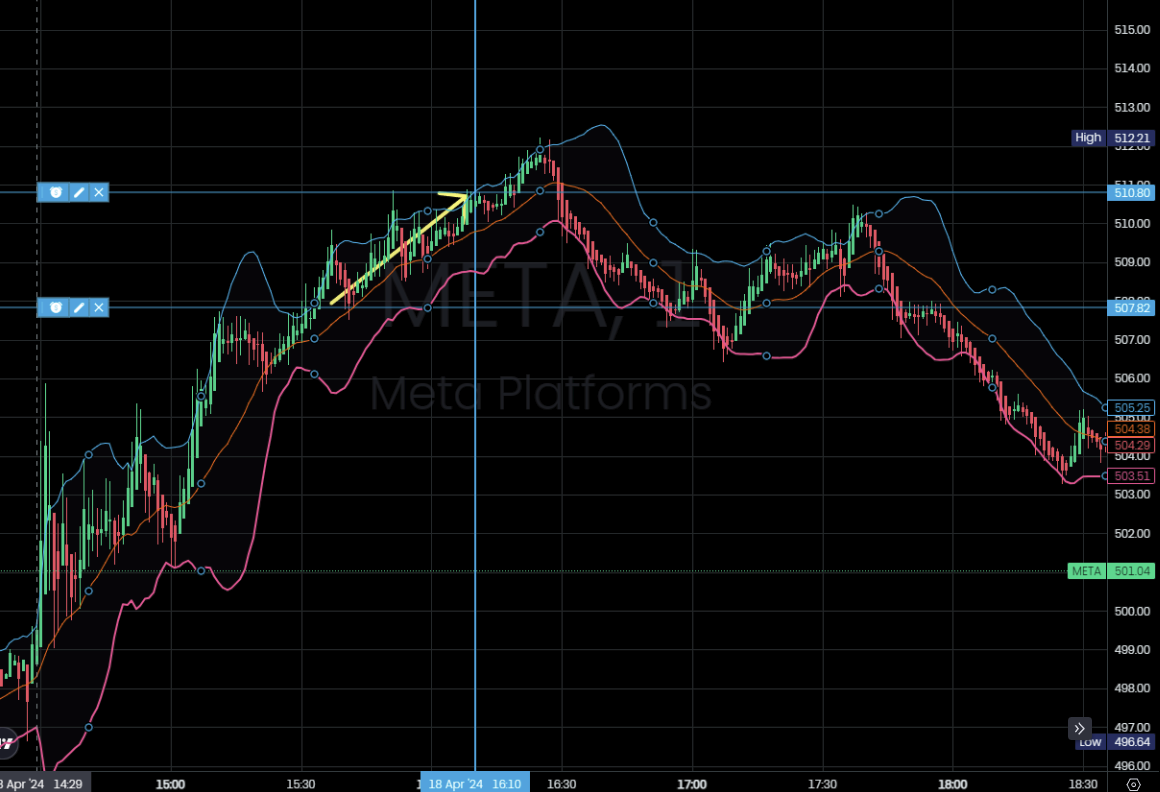This screenshot has height=792, width=1160.
Task: Select the blue 505.25 upper band value
Action: pyautogui.click(x=1132, y=408)
